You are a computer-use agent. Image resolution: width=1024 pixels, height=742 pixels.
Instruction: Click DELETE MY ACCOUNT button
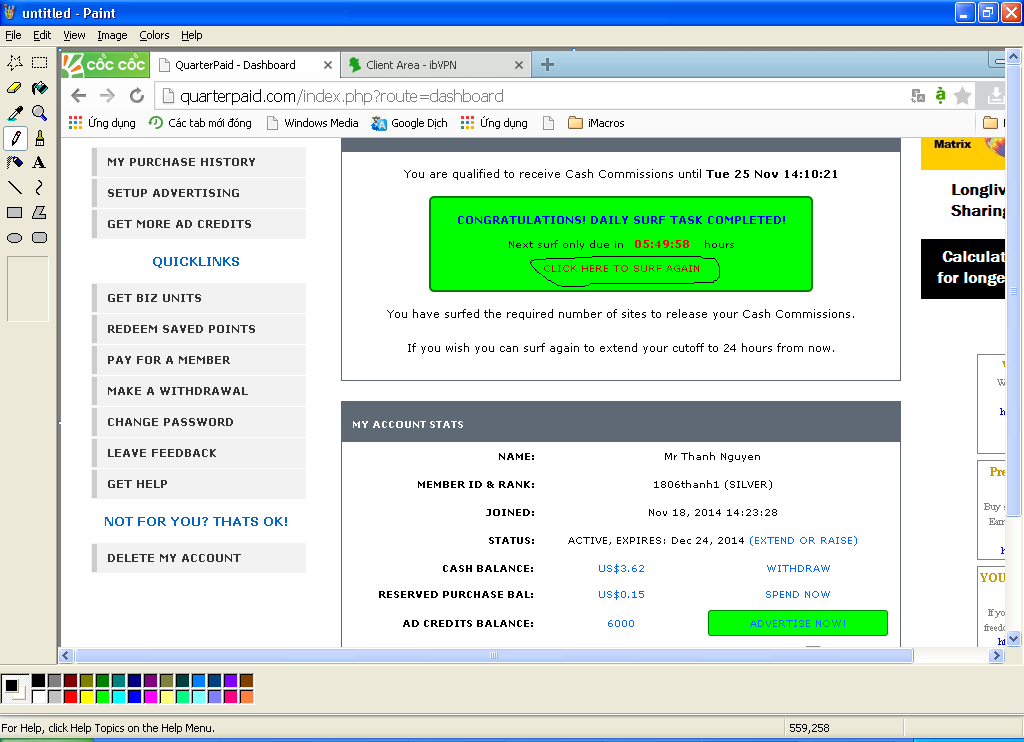[199, 558]
